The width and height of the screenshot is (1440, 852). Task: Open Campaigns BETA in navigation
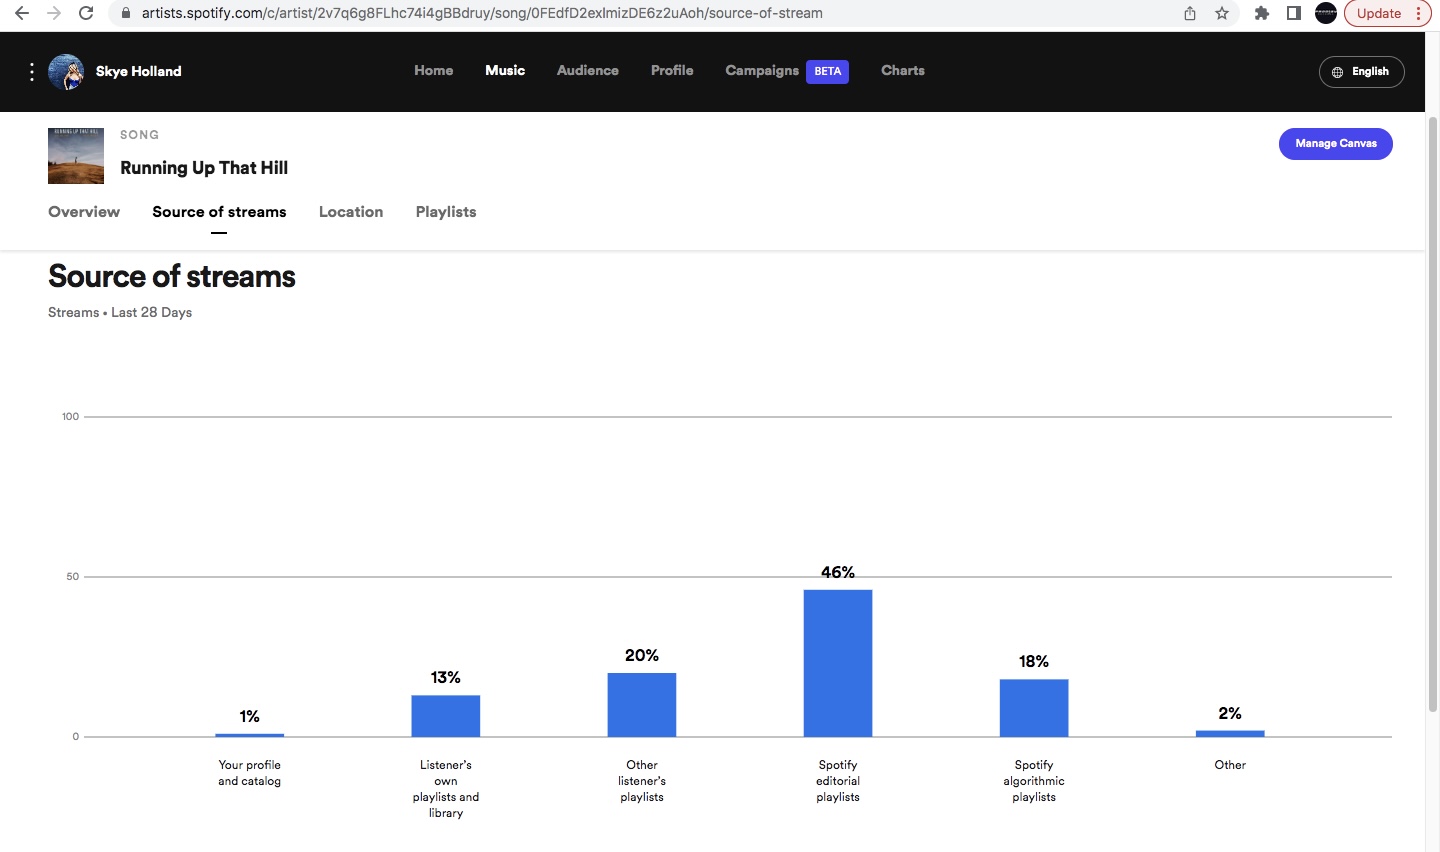tap(786, 71)
